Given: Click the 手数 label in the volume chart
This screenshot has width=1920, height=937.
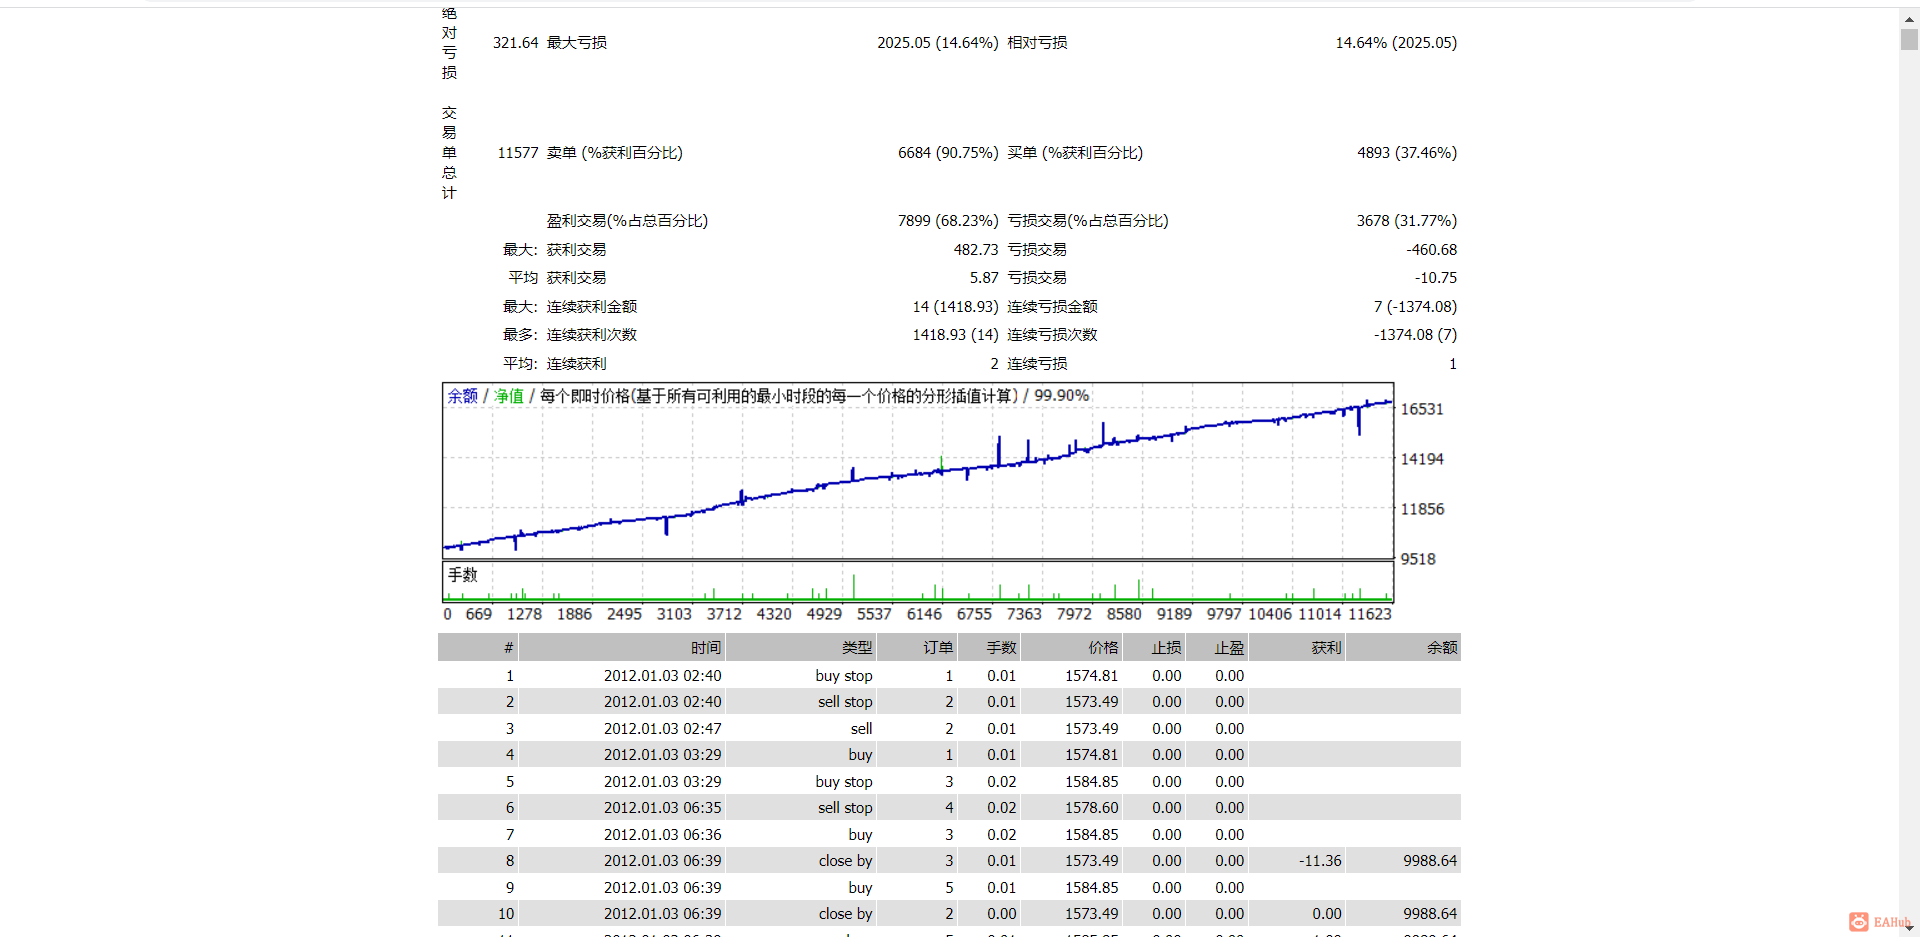Looking at the screenshot, I should coord(463,575).
